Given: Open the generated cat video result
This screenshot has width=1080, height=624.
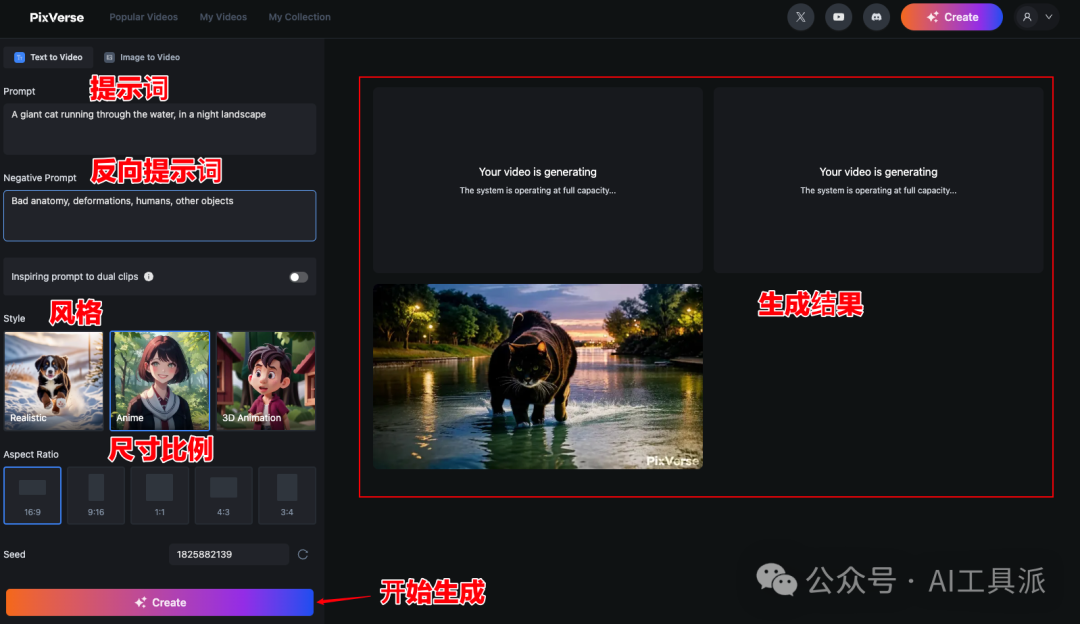Looking at the screenshot, I should click(x=538, y=376).
